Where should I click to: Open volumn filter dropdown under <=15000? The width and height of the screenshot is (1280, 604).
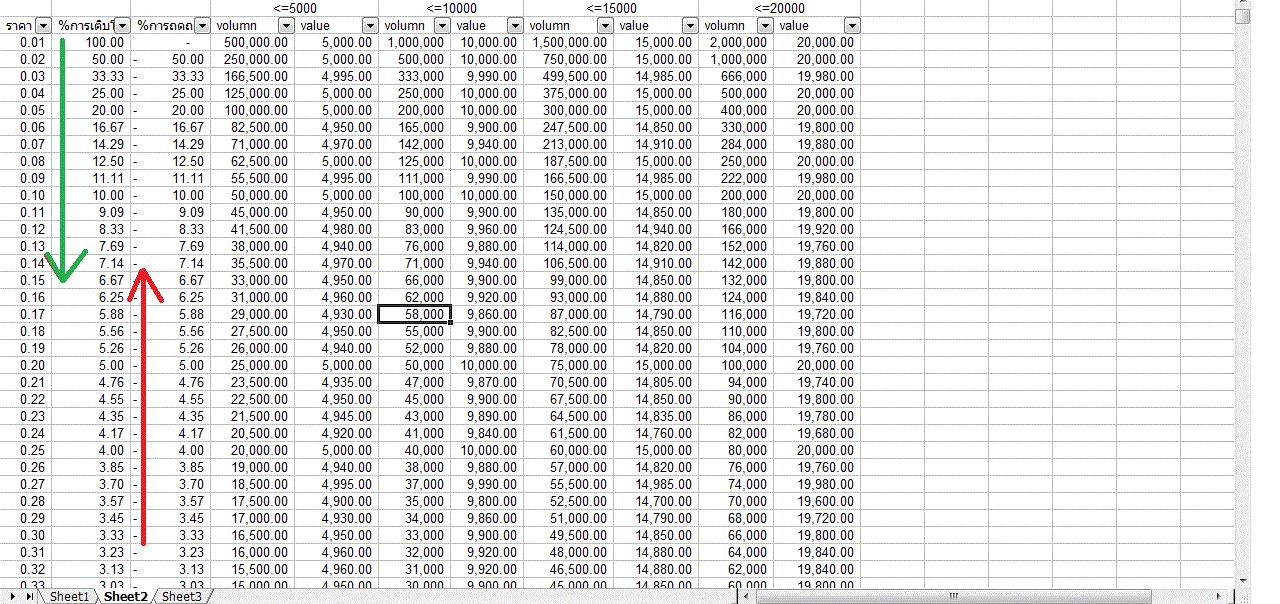click(x=607, y=25)
